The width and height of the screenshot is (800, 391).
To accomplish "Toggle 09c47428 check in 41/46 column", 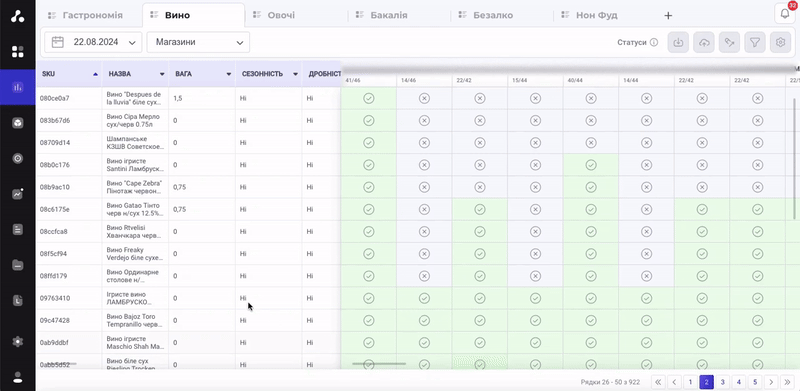I will (x=368, y=321).
